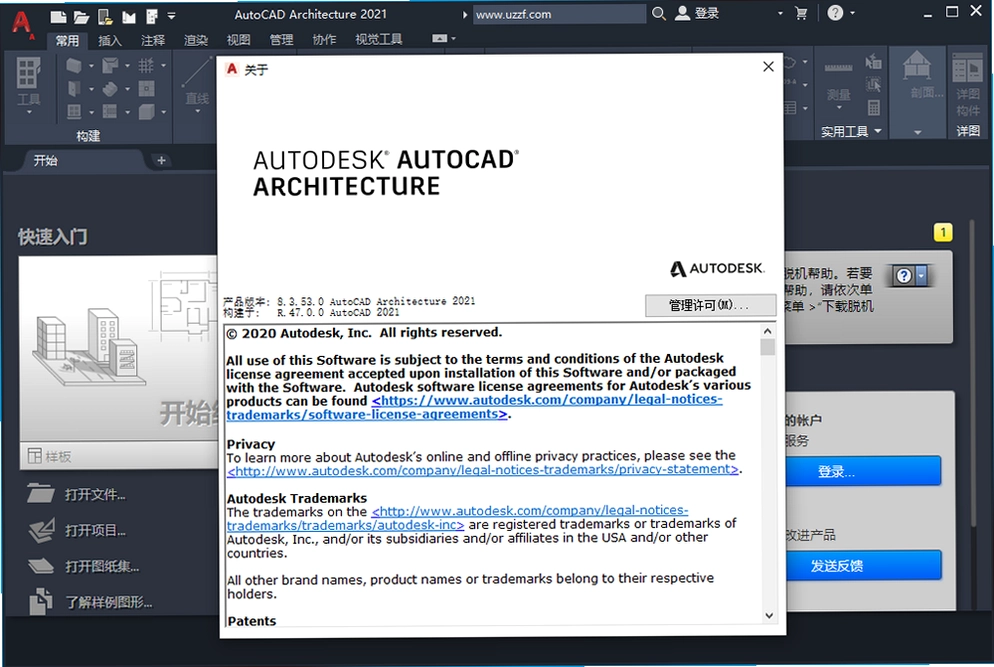994x667 pixels.
Task: Switch to the 常用 ribbon tab
Action: (x=67, y=40)
